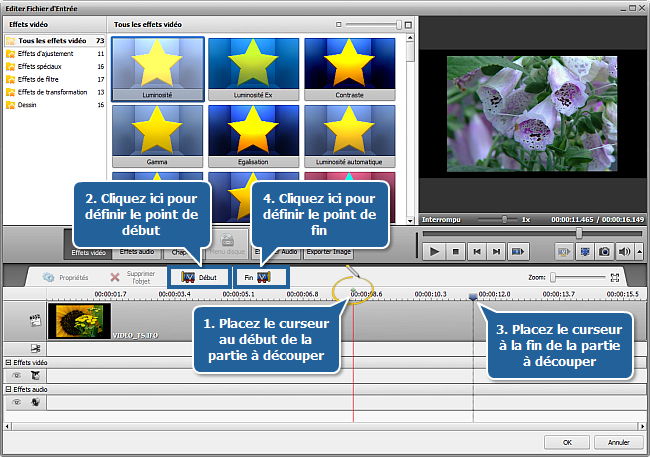Open Propriétés in the timeline toolbar
Viewport: 650px width, 457px height.
(x=66, y=277)
